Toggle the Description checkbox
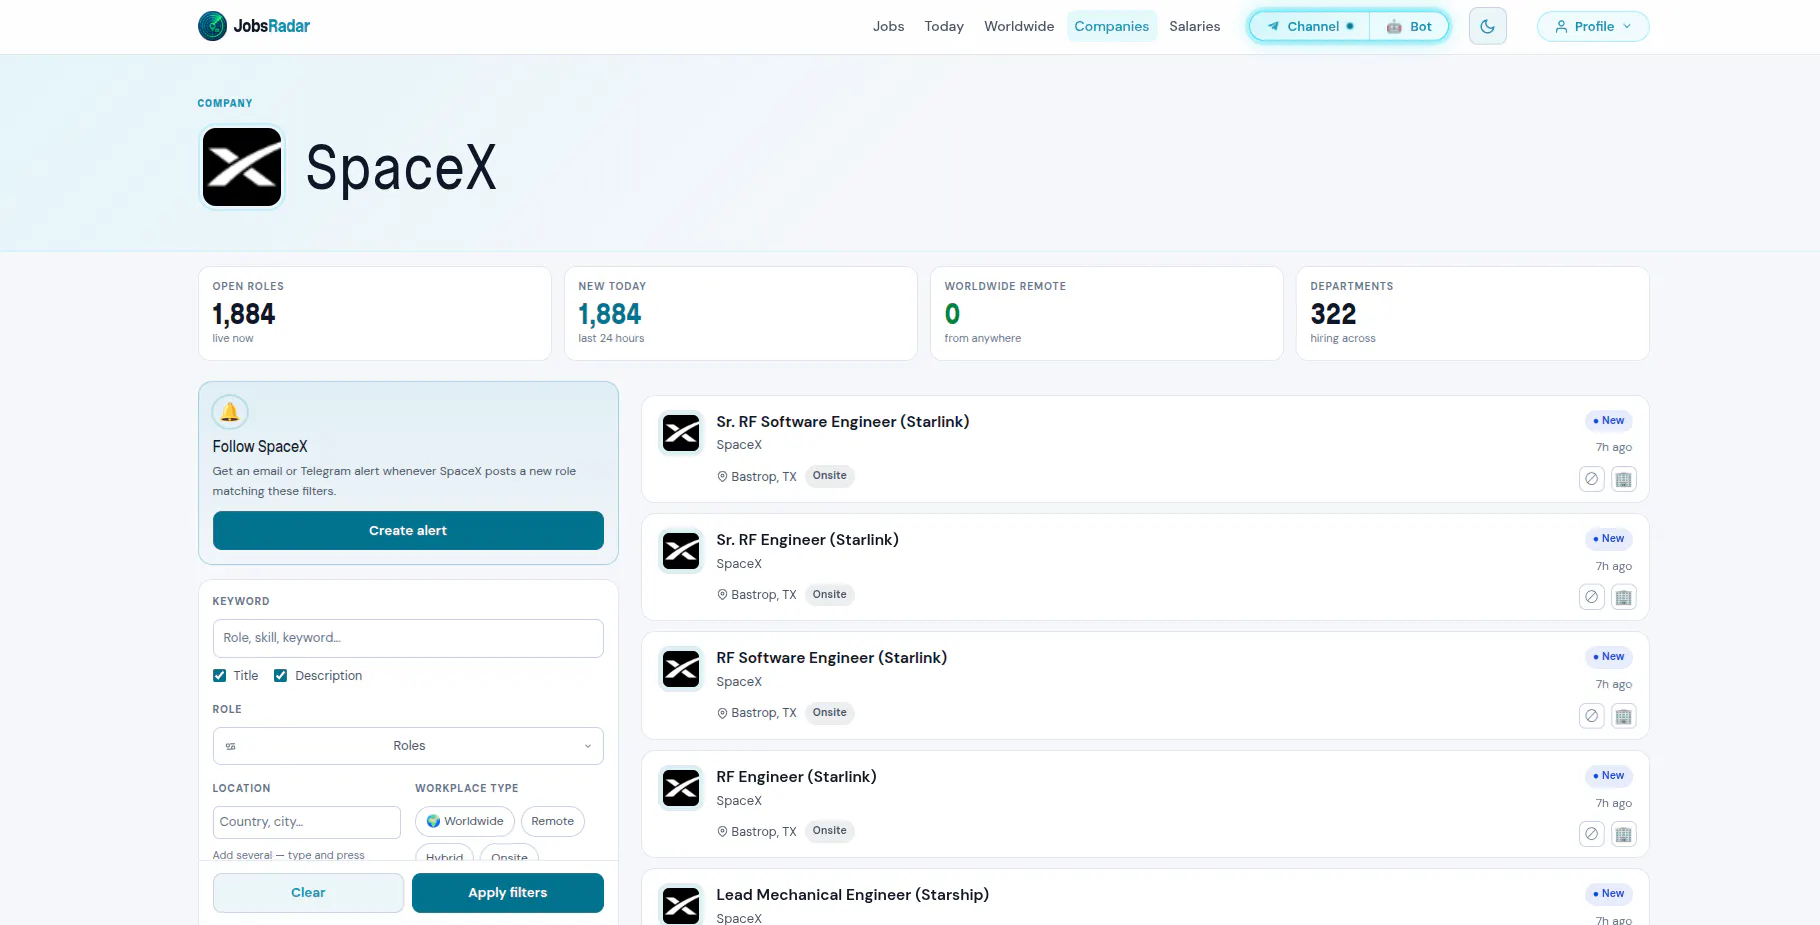This screenshot has width=1820, height=925. pos(280,676)
